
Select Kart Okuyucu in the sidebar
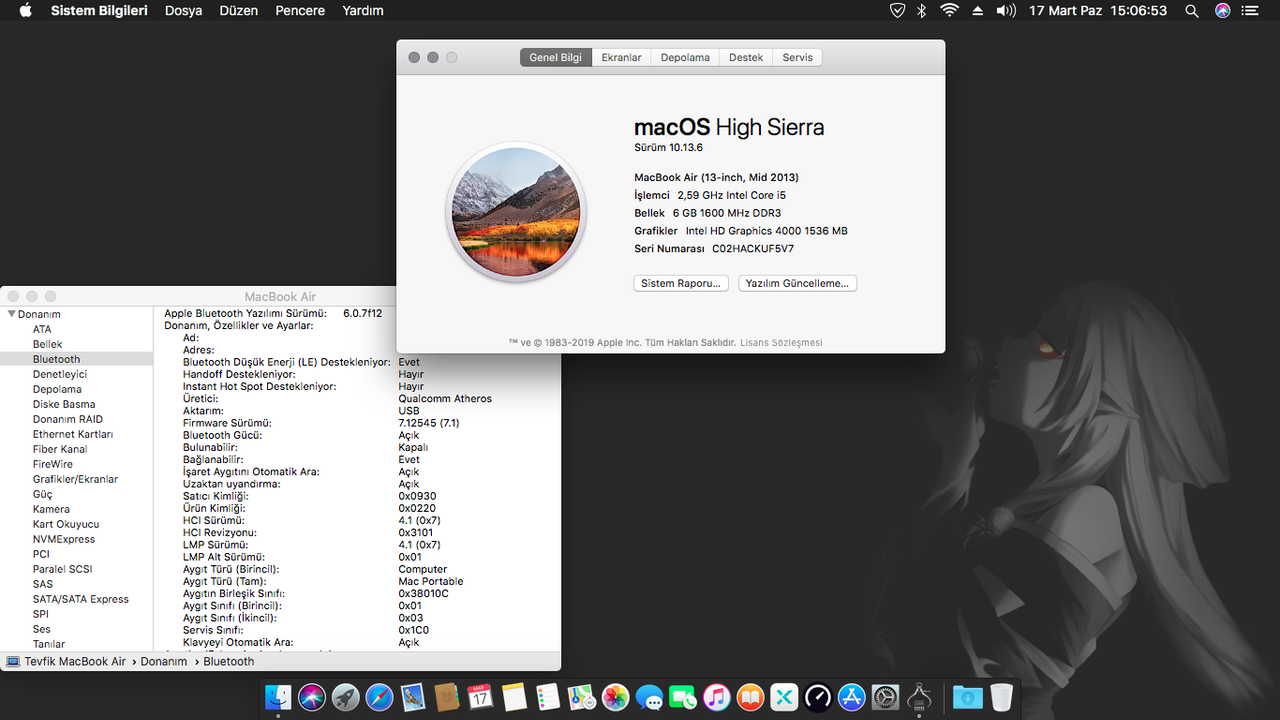(x=66, y=524)
